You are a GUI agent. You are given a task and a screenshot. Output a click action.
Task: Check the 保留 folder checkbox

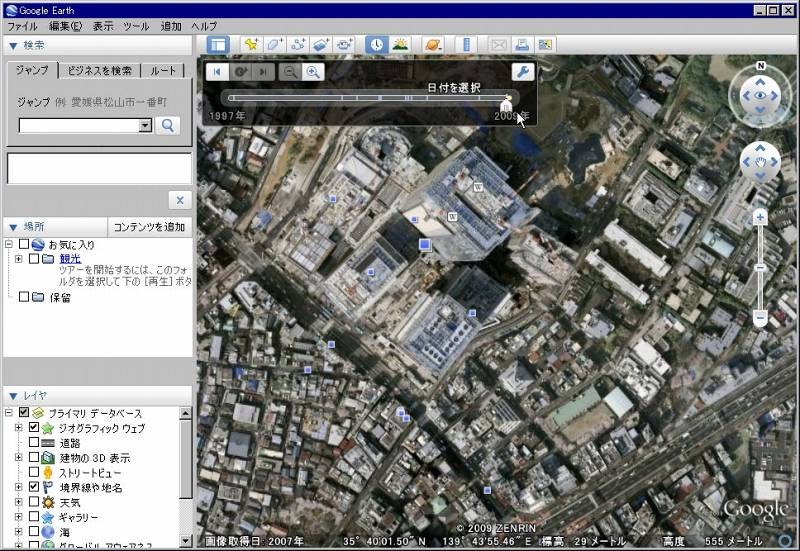tap(24, 296)
